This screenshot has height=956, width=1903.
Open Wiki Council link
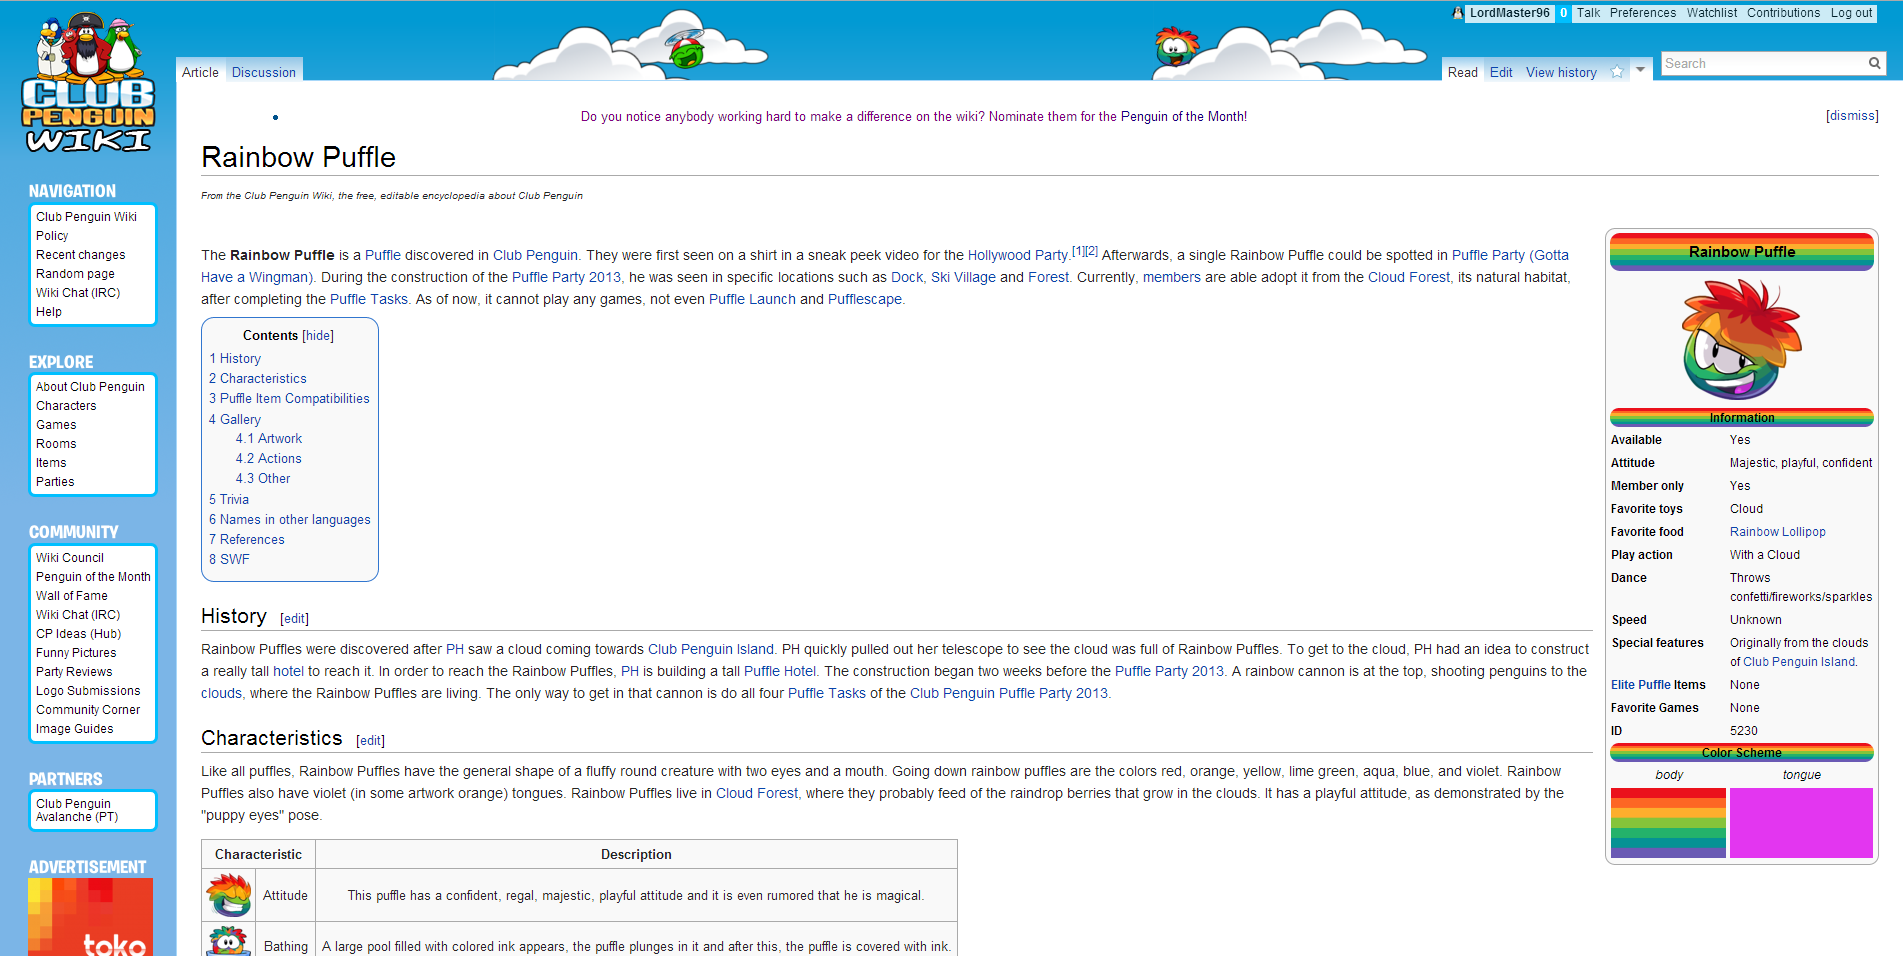coord(70,558)
